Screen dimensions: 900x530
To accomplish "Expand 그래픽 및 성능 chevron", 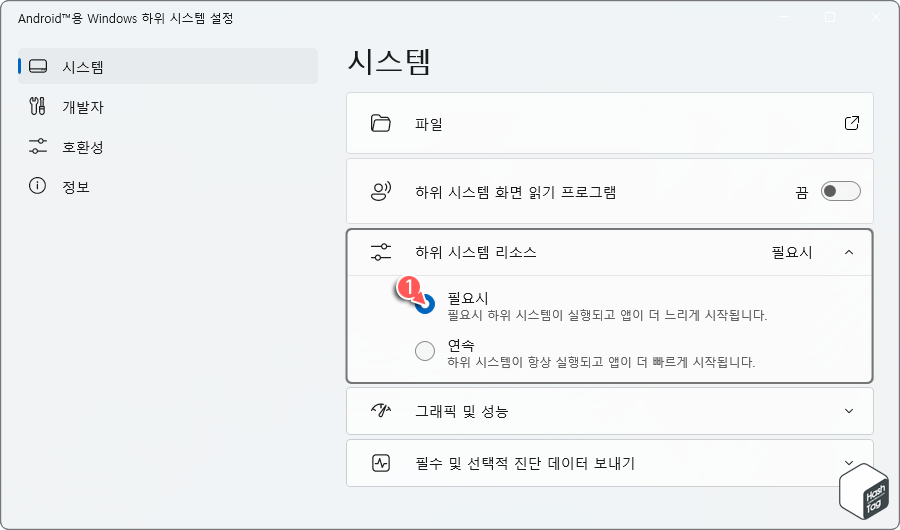I will (849, 411).
